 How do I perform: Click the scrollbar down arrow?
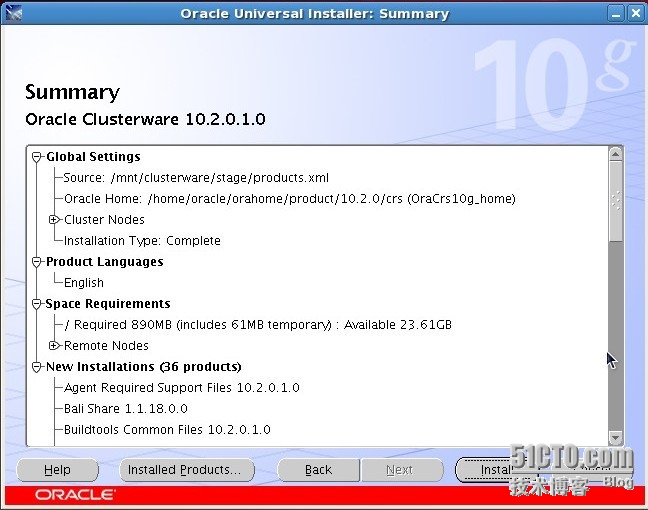615,437
